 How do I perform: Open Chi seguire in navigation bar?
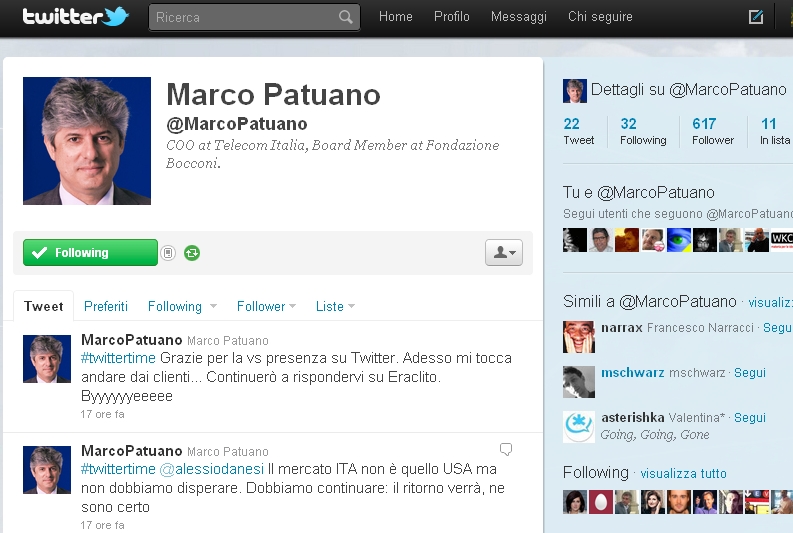(600, 17)
